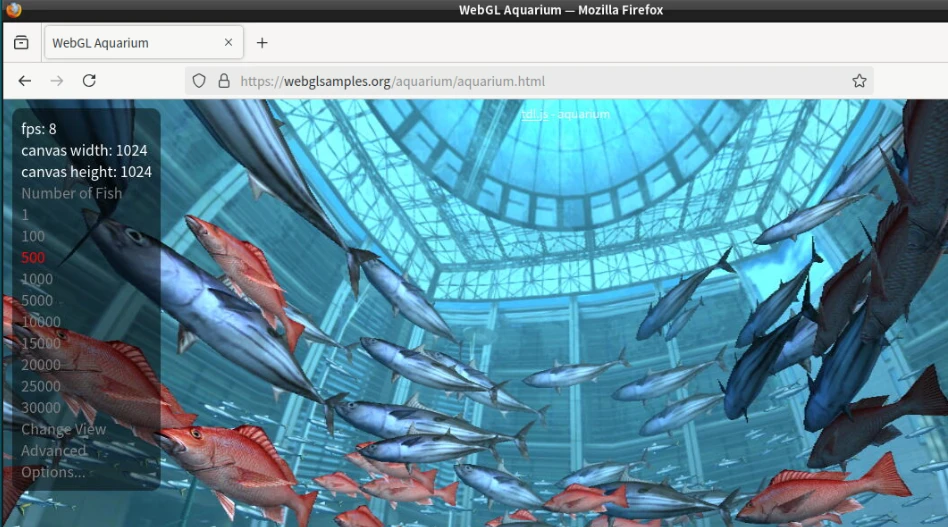The height and width of the screenshot is (527, 948).
Task: Open the tracking protection shield
Action: point(199,81)
